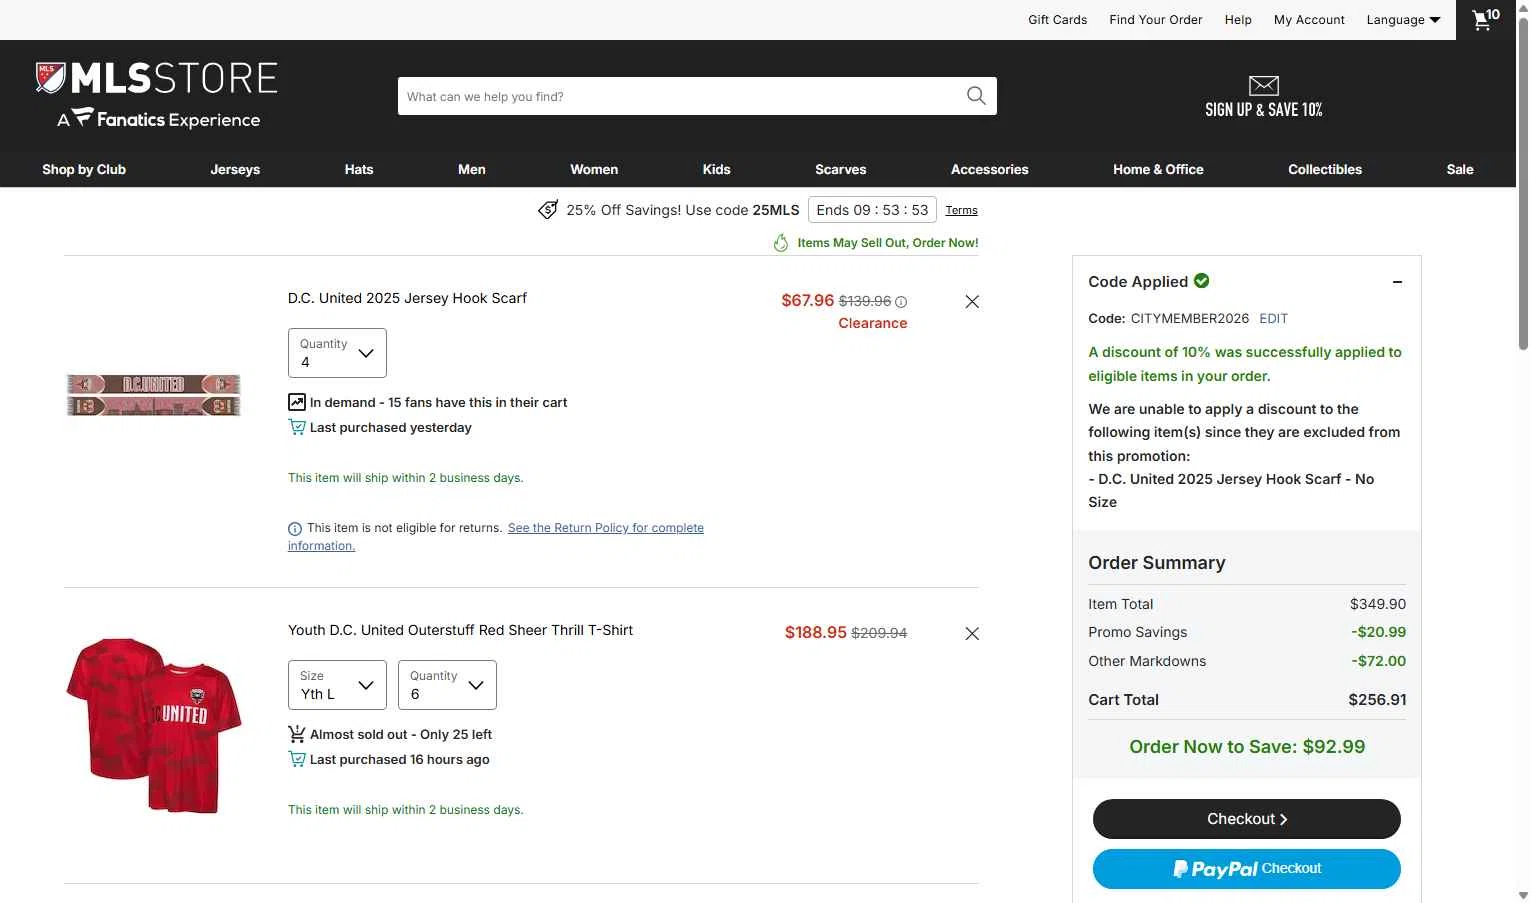Go to My Account
This screenshot has width=1531, height=903.
(x=1309, y=20)
